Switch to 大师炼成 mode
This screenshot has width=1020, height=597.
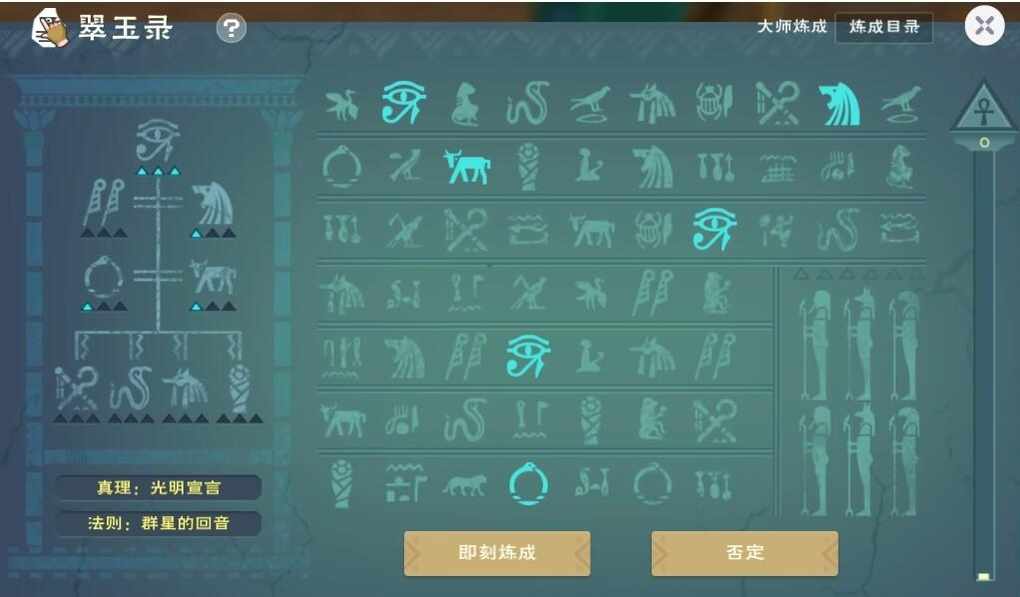click(x=792, y=26)
